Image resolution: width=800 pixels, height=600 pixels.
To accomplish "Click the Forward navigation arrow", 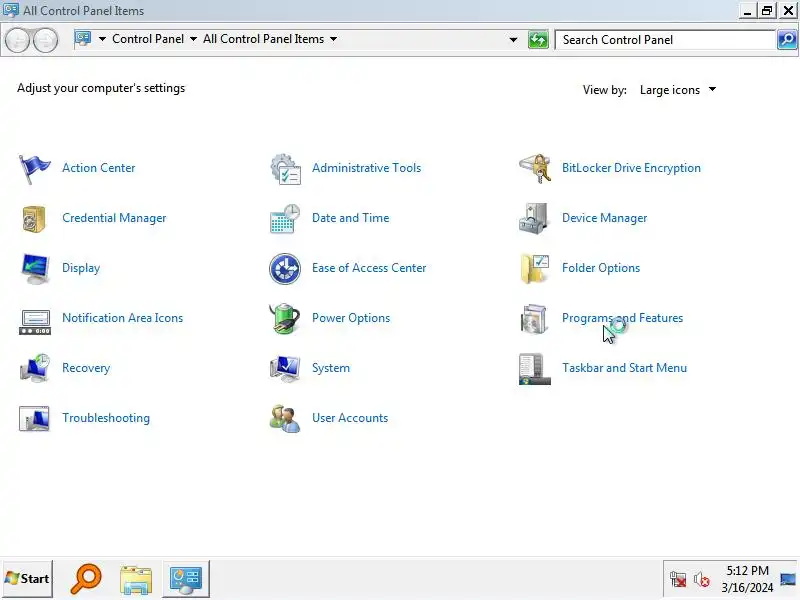I will 46,40.
